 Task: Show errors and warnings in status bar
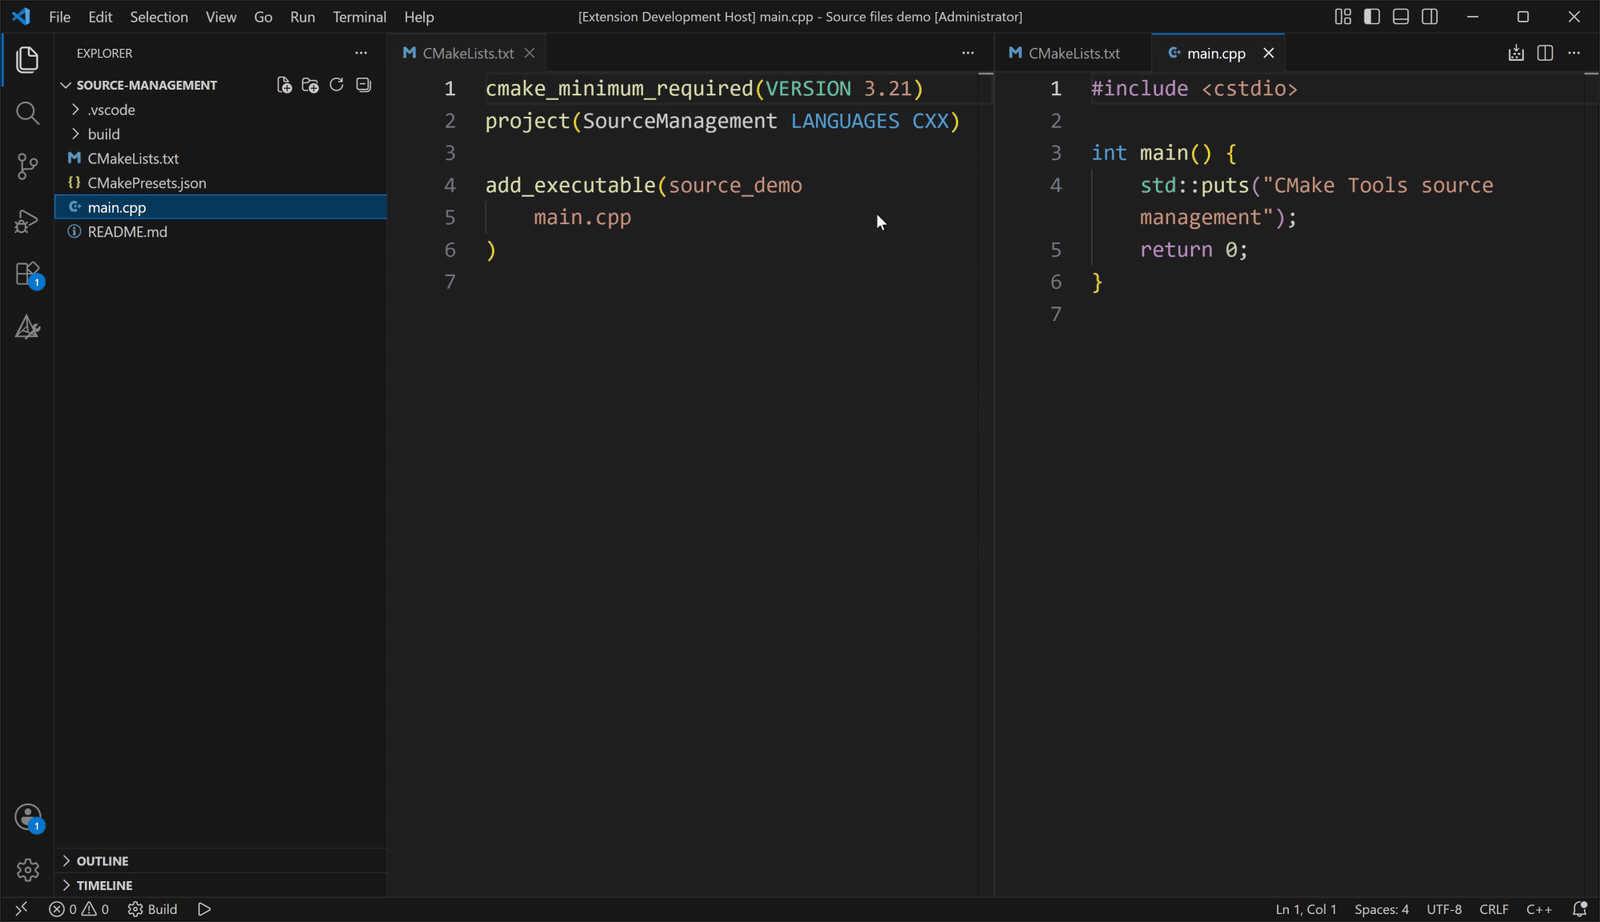(79, 909)
